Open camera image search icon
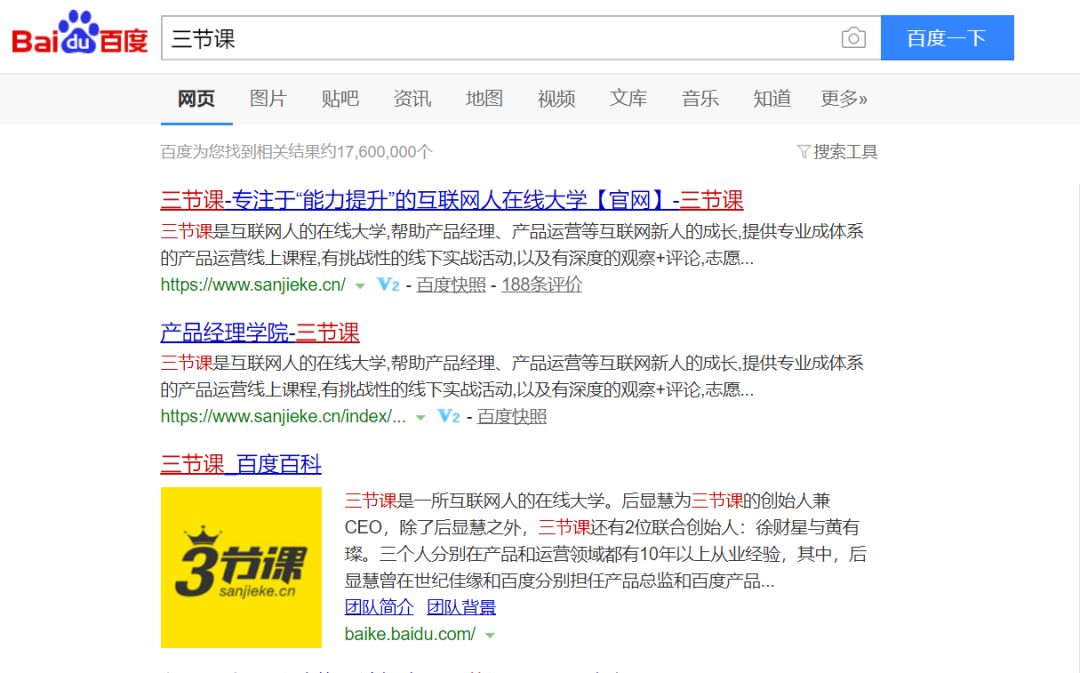This screenshot has width=1080, height=673. pyautogui.click(x=853, y=38)
